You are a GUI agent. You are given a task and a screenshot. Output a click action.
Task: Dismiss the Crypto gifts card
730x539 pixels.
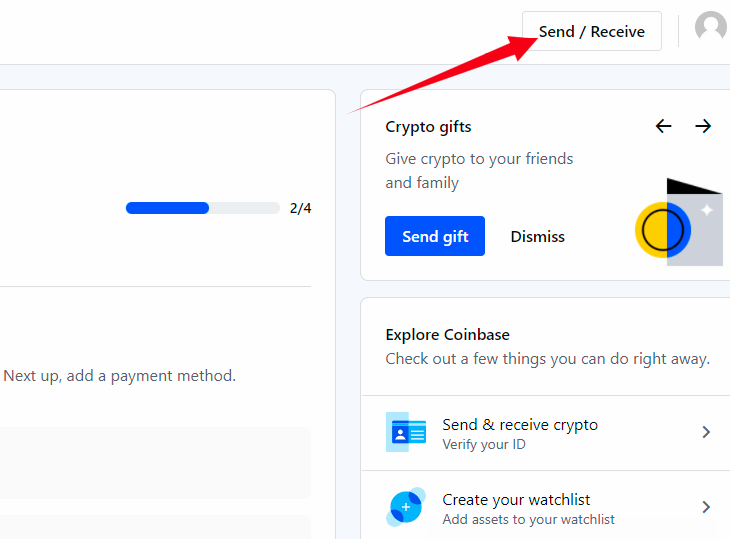(x=538, y=236)
